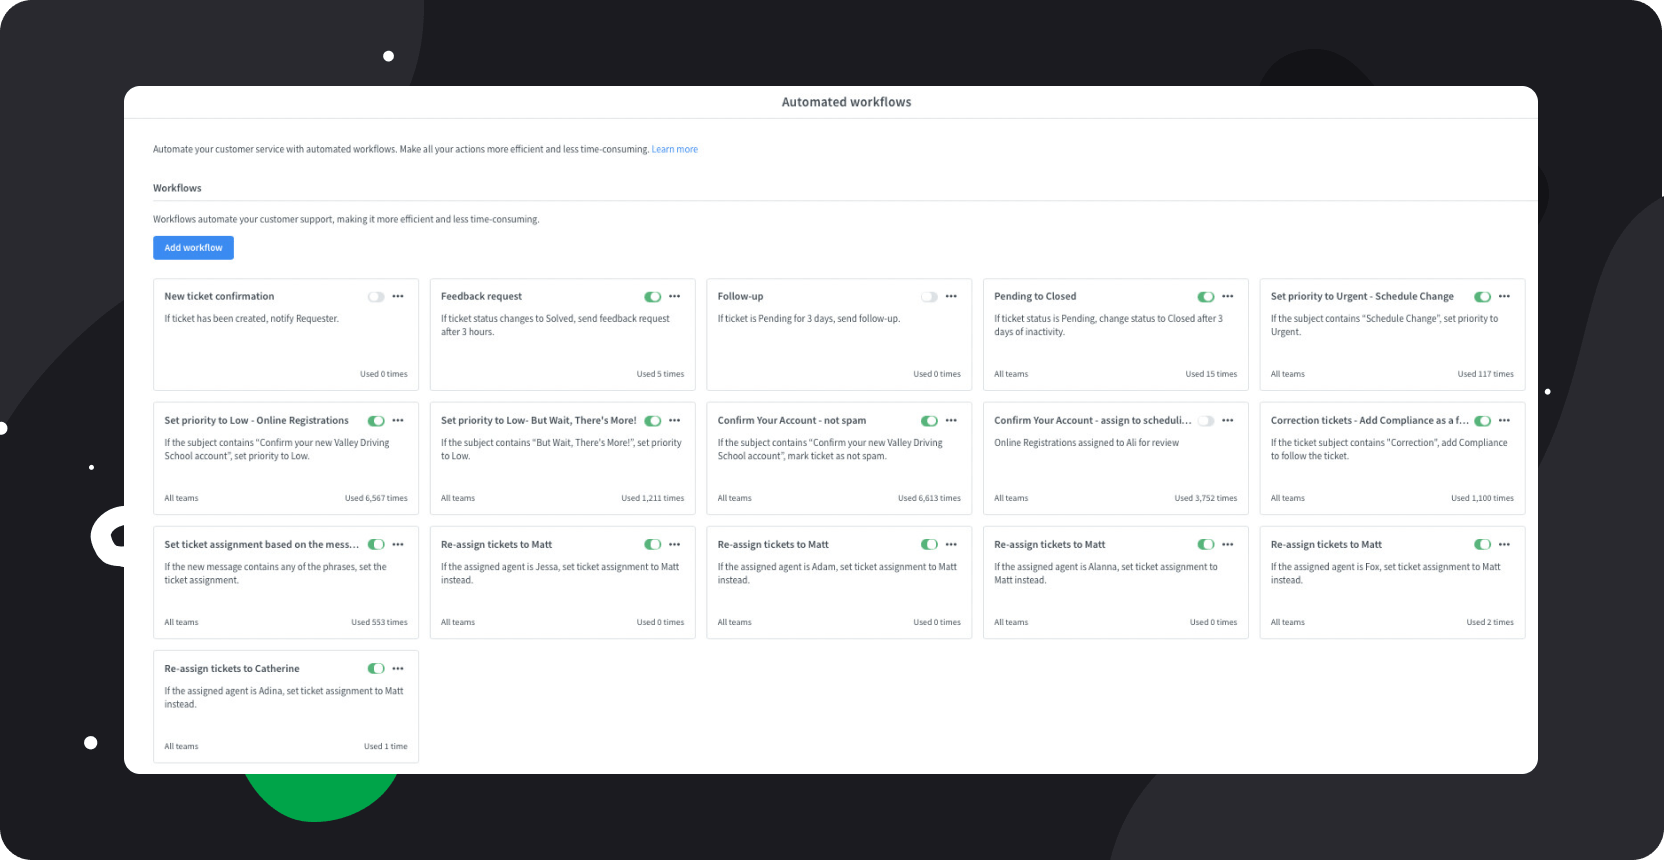
Task: Expand options for the Fox re-assign workflow
Action: pos(1504,544)
